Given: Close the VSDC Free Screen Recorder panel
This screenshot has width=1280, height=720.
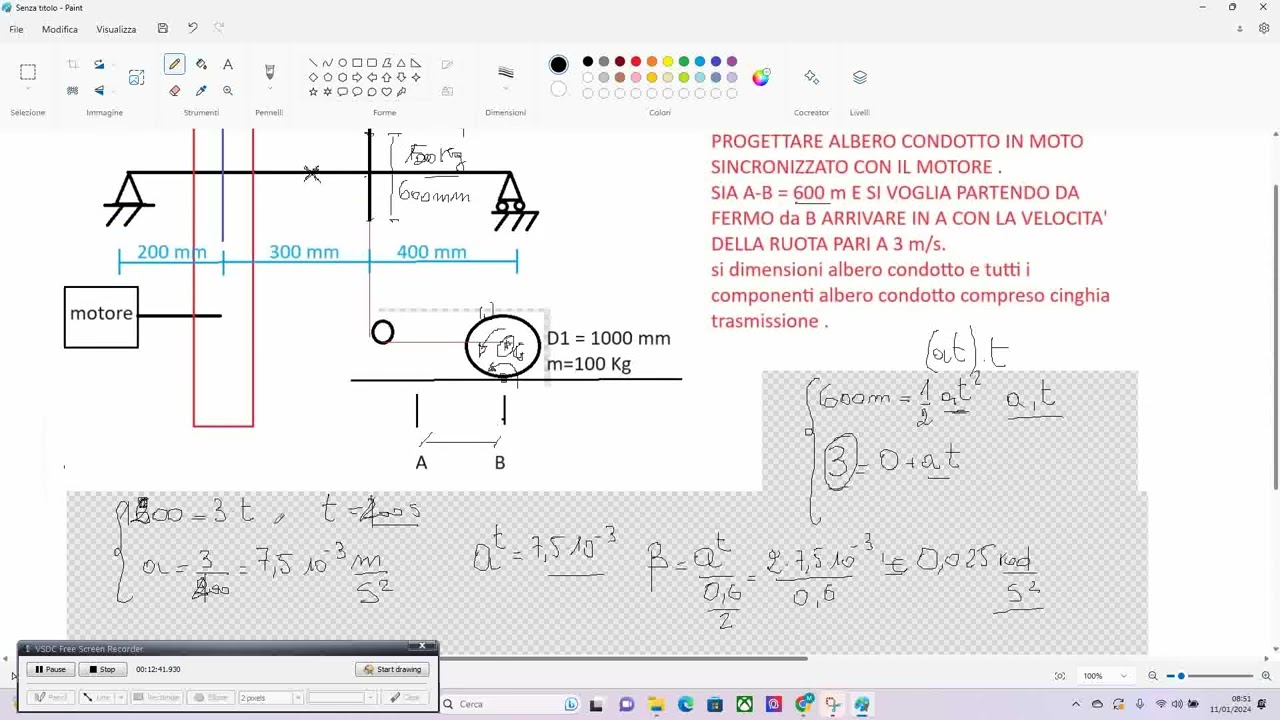Looking at the screenshot, I should [x=423, y=647].
